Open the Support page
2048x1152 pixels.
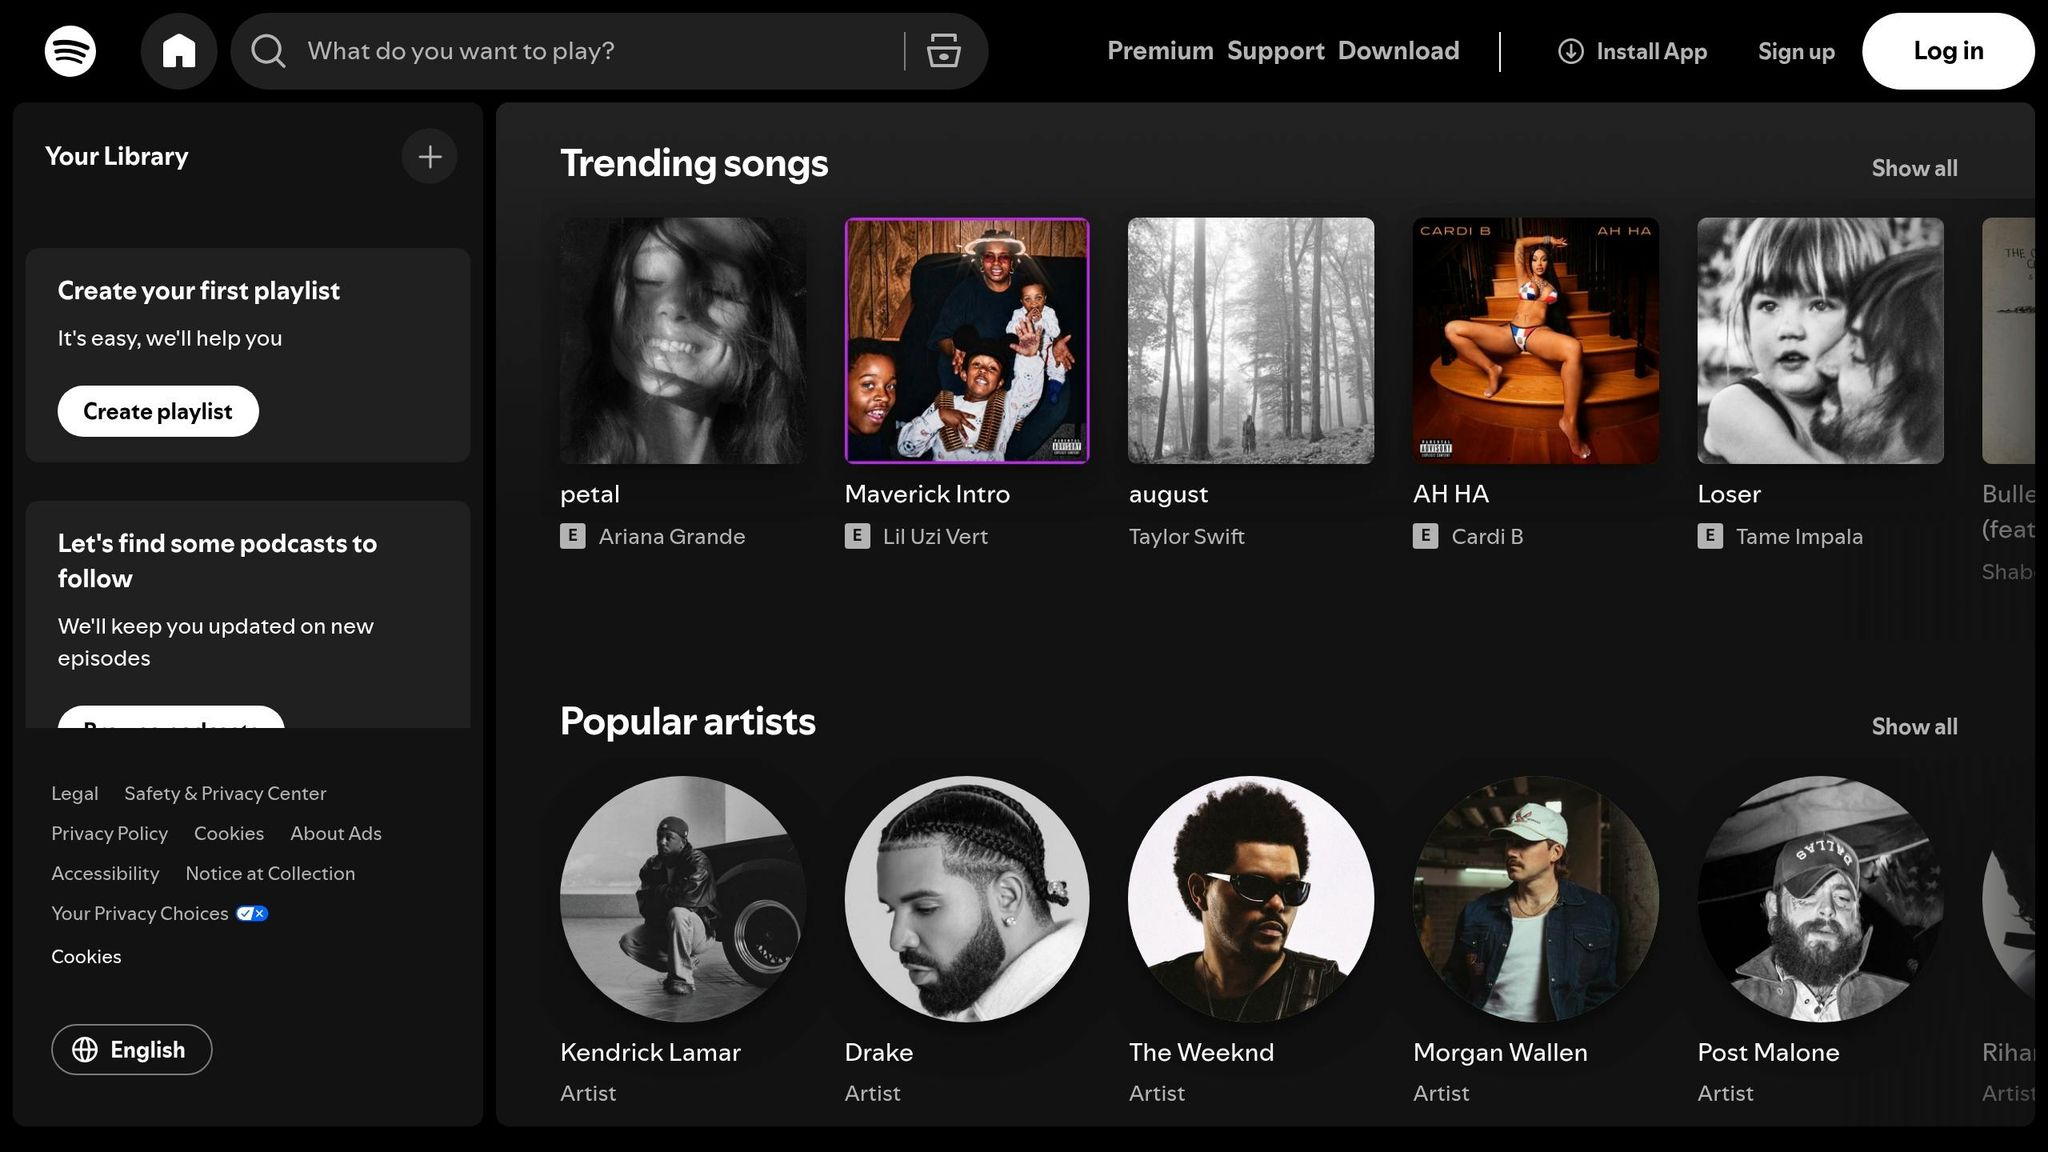pyautogui.click(x=1275, y=51)
